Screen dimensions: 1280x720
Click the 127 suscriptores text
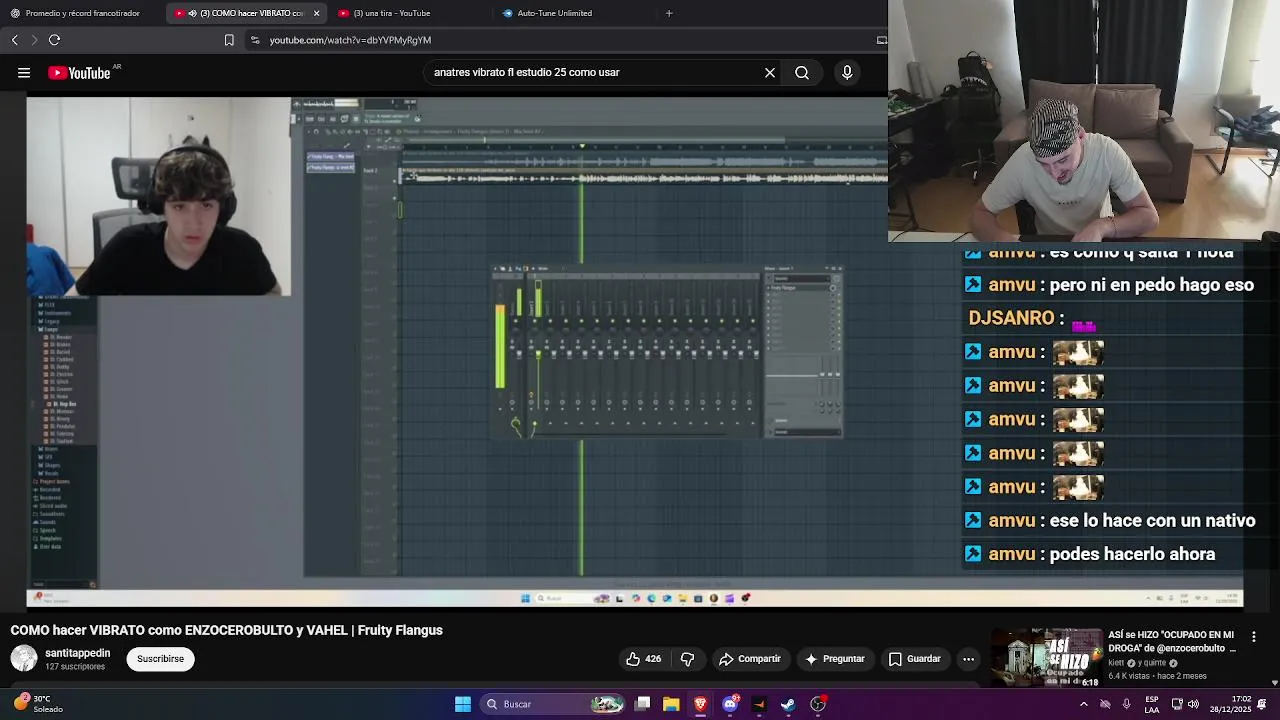coord(75,667)
